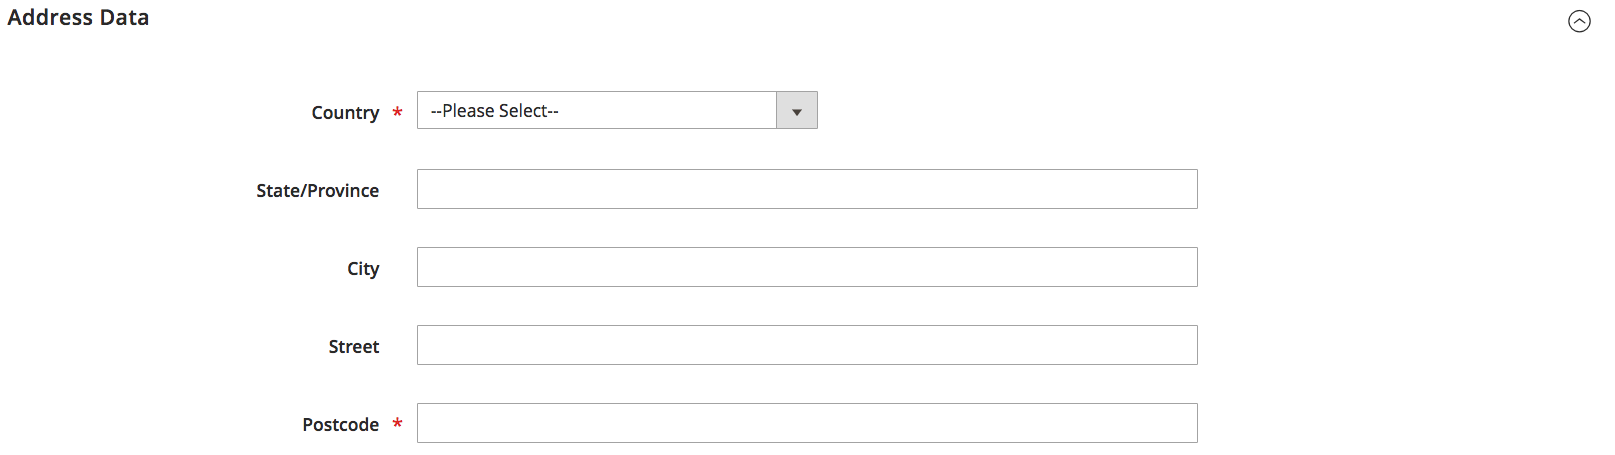1615x455 pixels.
Task: Click the circled chevron icon in header
Action: 1579,21
